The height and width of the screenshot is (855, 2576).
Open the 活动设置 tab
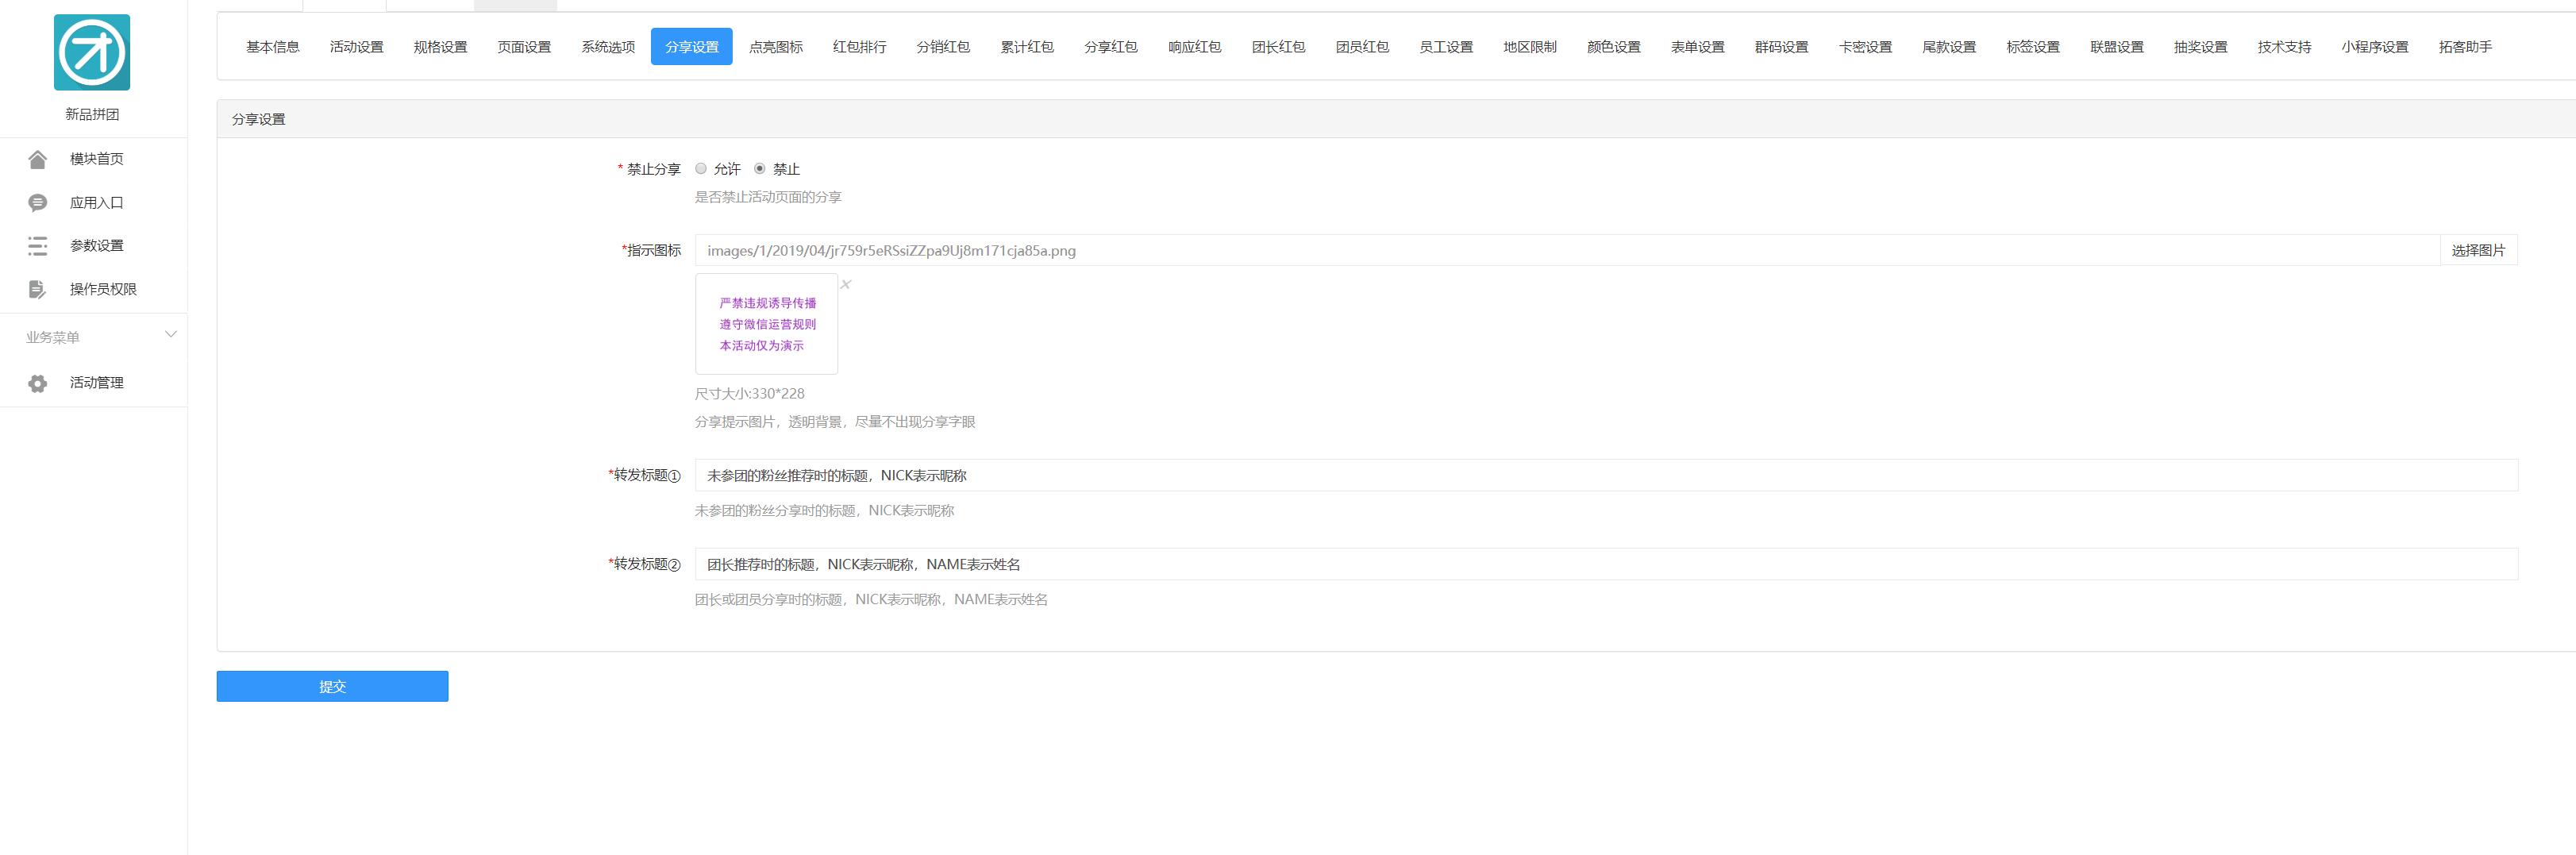(357, 47)
